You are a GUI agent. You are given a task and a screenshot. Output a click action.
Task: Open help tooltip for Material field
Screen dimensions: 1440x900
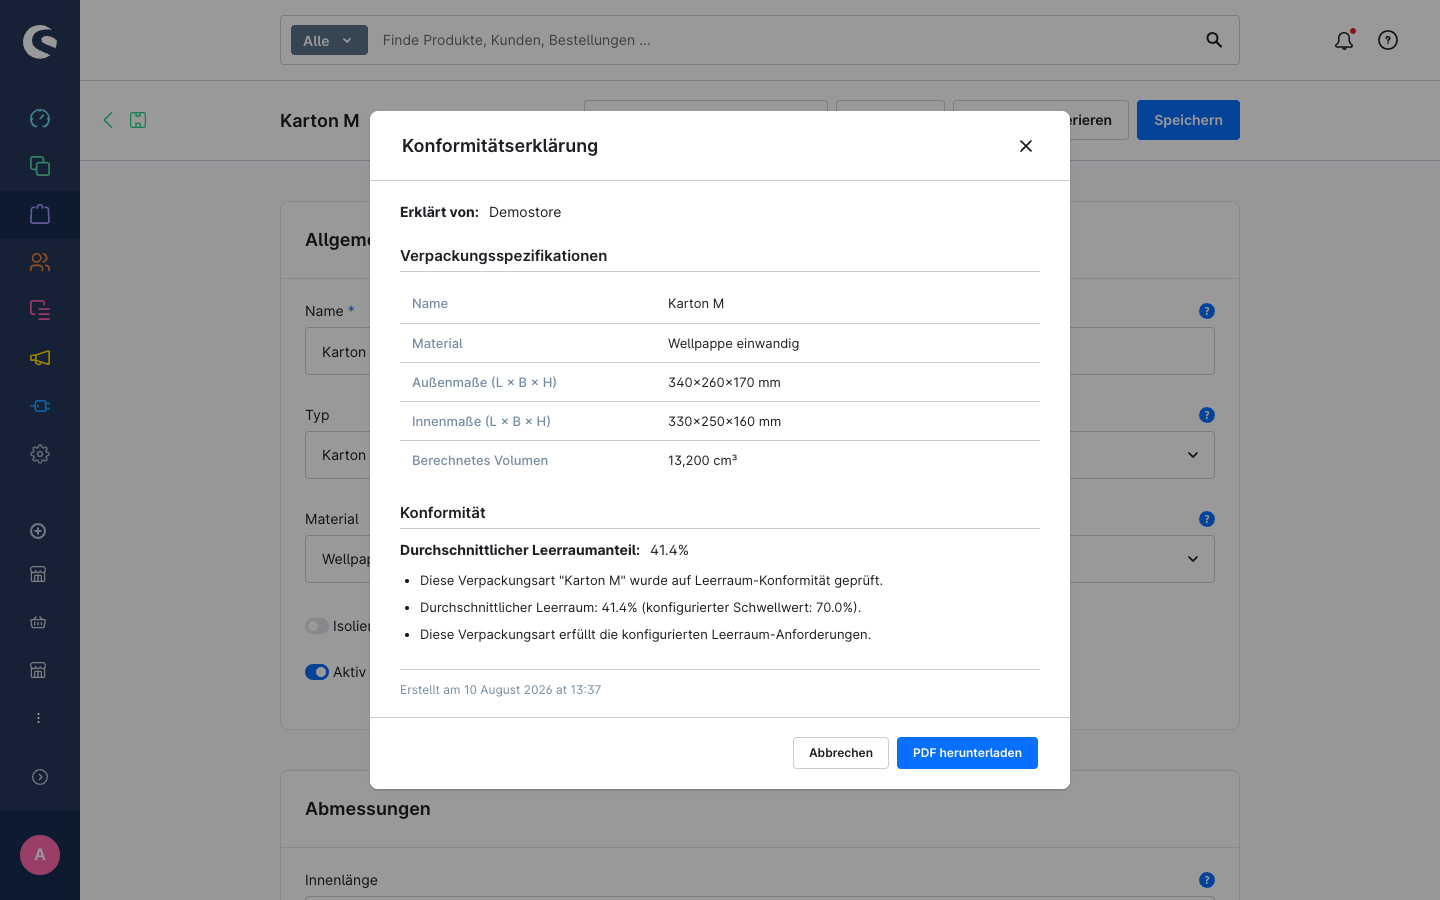(x=1207, y=519)
